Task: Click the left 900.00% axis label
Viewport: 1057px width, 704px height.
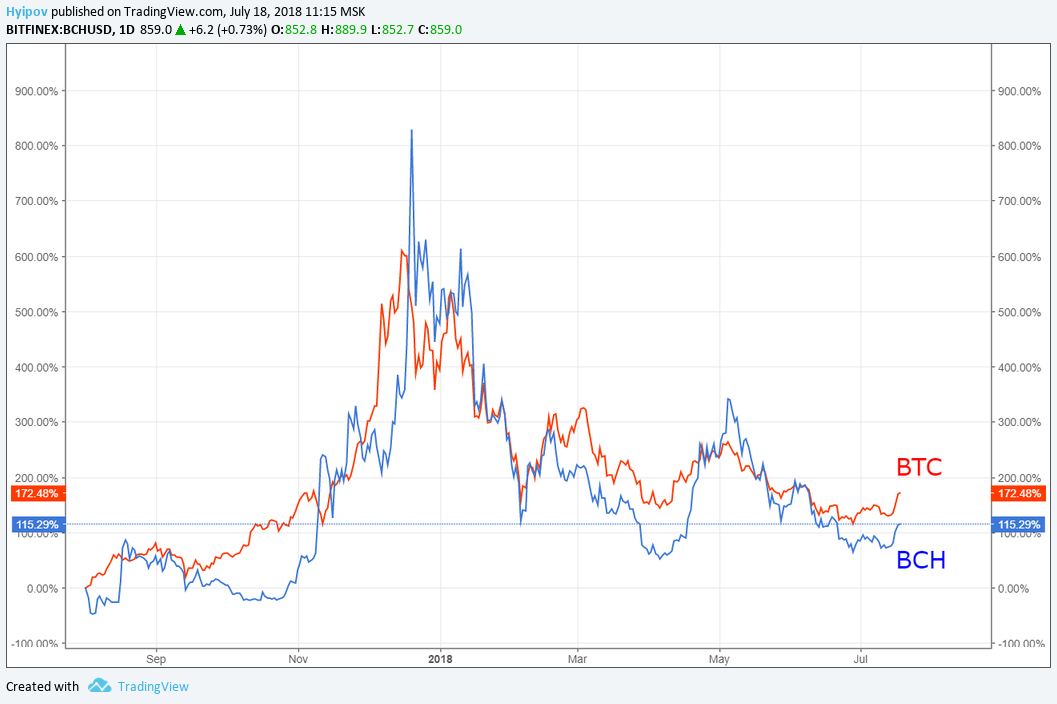Action: [36, 91]
